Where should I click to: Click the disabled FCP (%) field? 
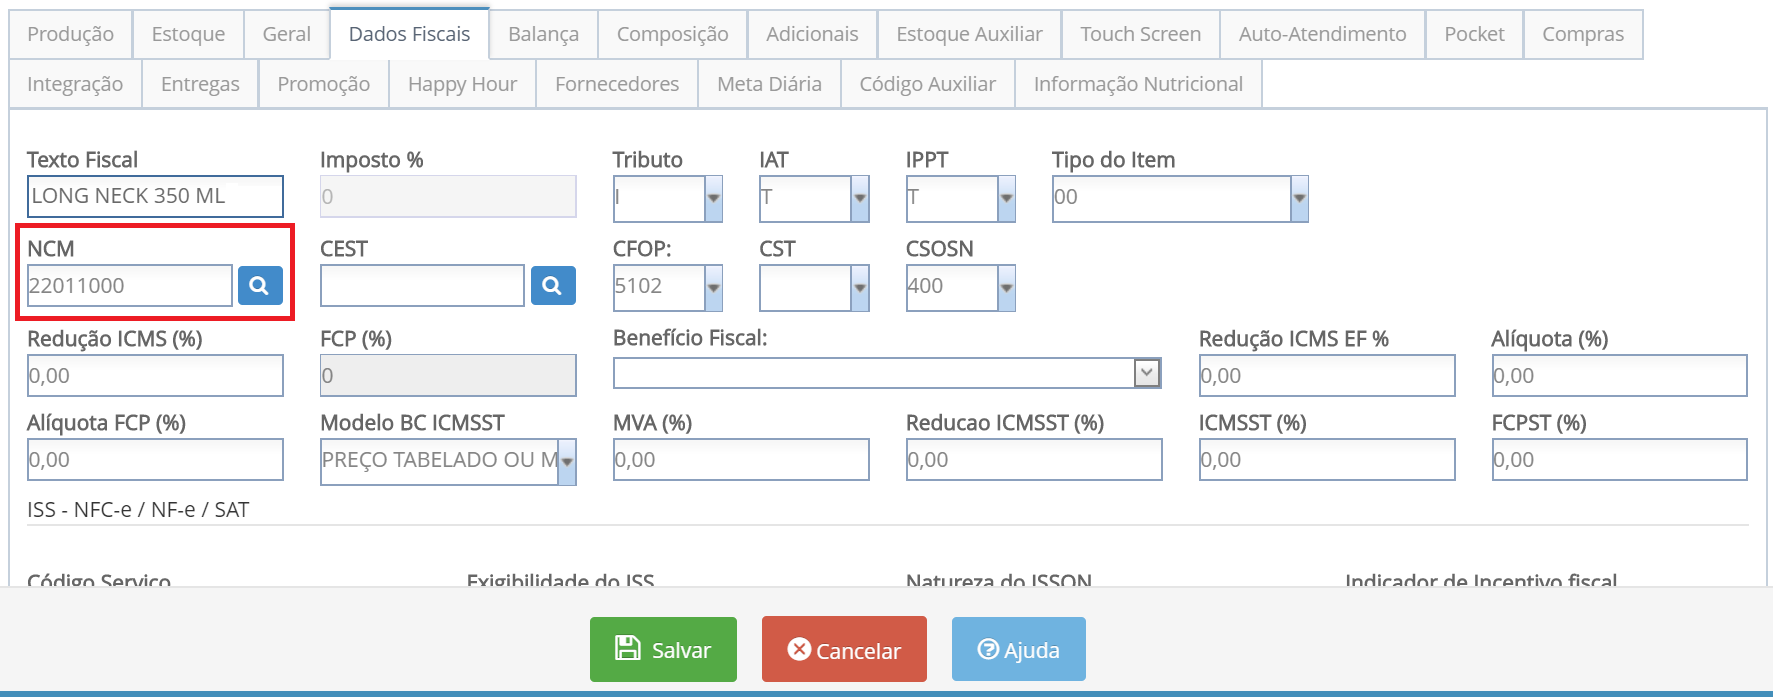448,376
